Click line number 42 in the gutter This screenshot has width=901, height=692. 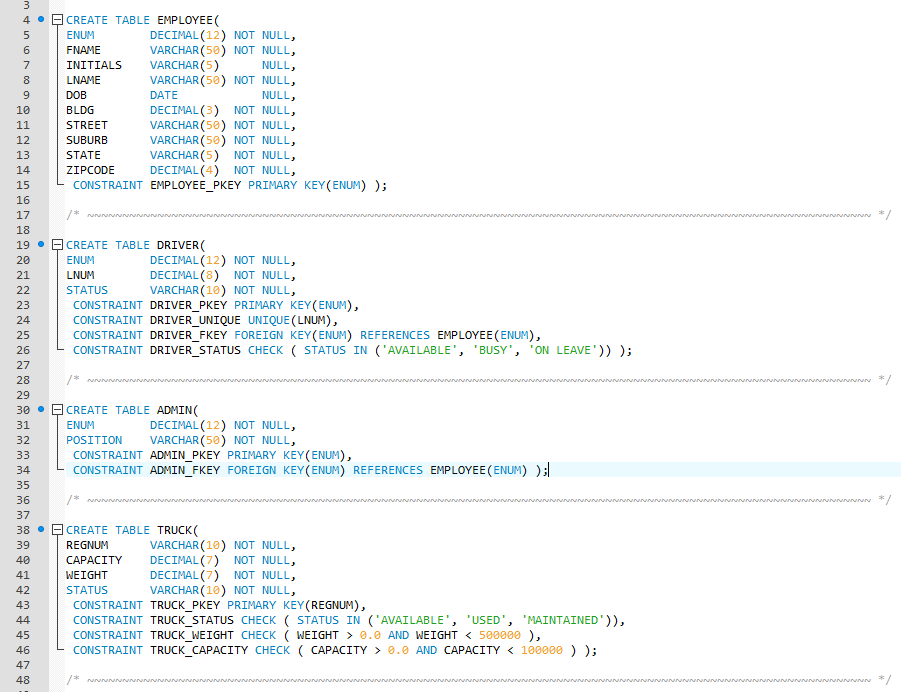pos(22,589)
